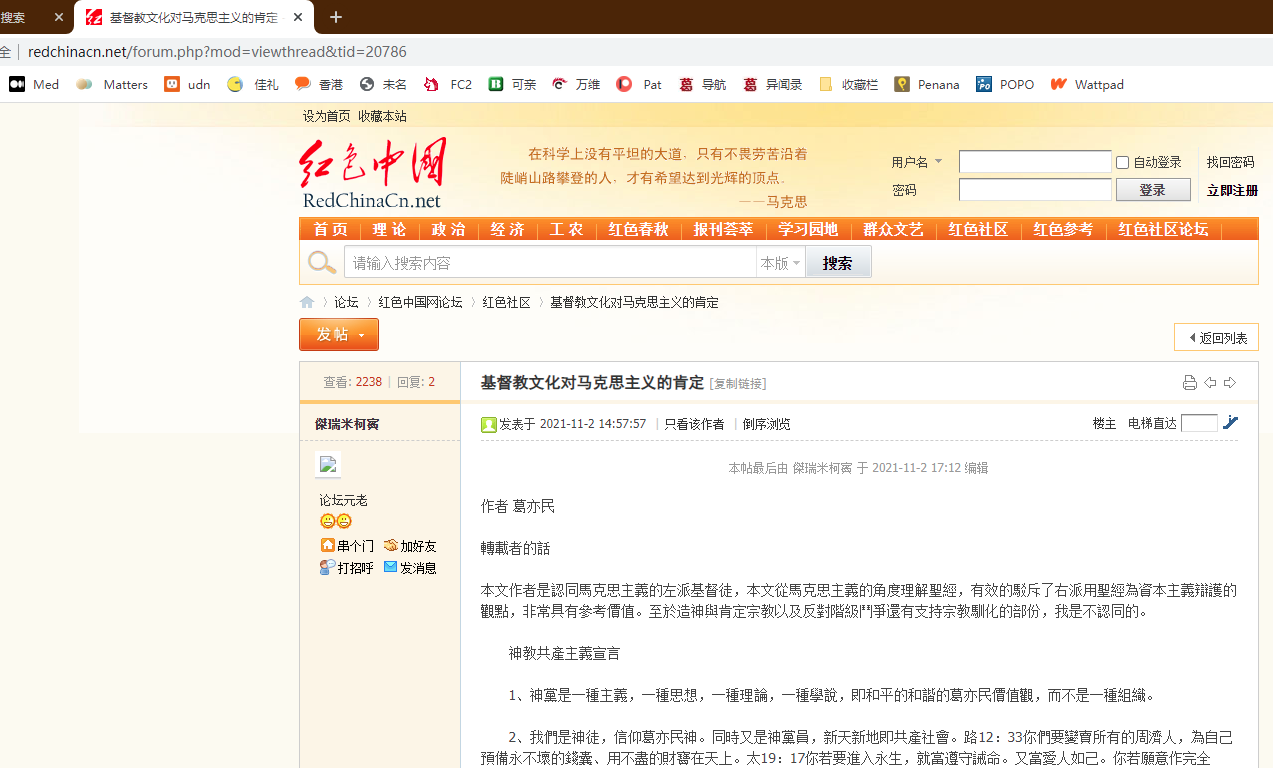Click the 返回列表 back to list link

1217,338
